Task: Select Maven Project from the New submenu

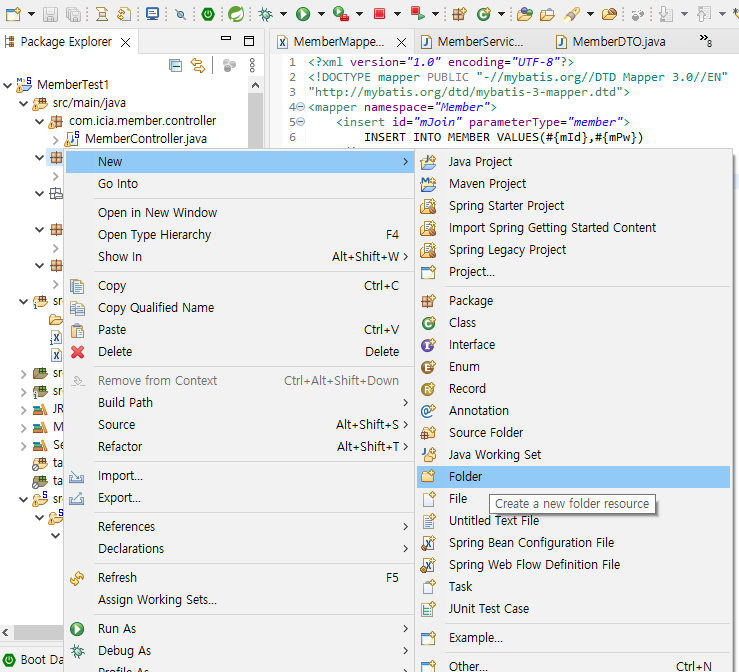Action: point(574,183)
